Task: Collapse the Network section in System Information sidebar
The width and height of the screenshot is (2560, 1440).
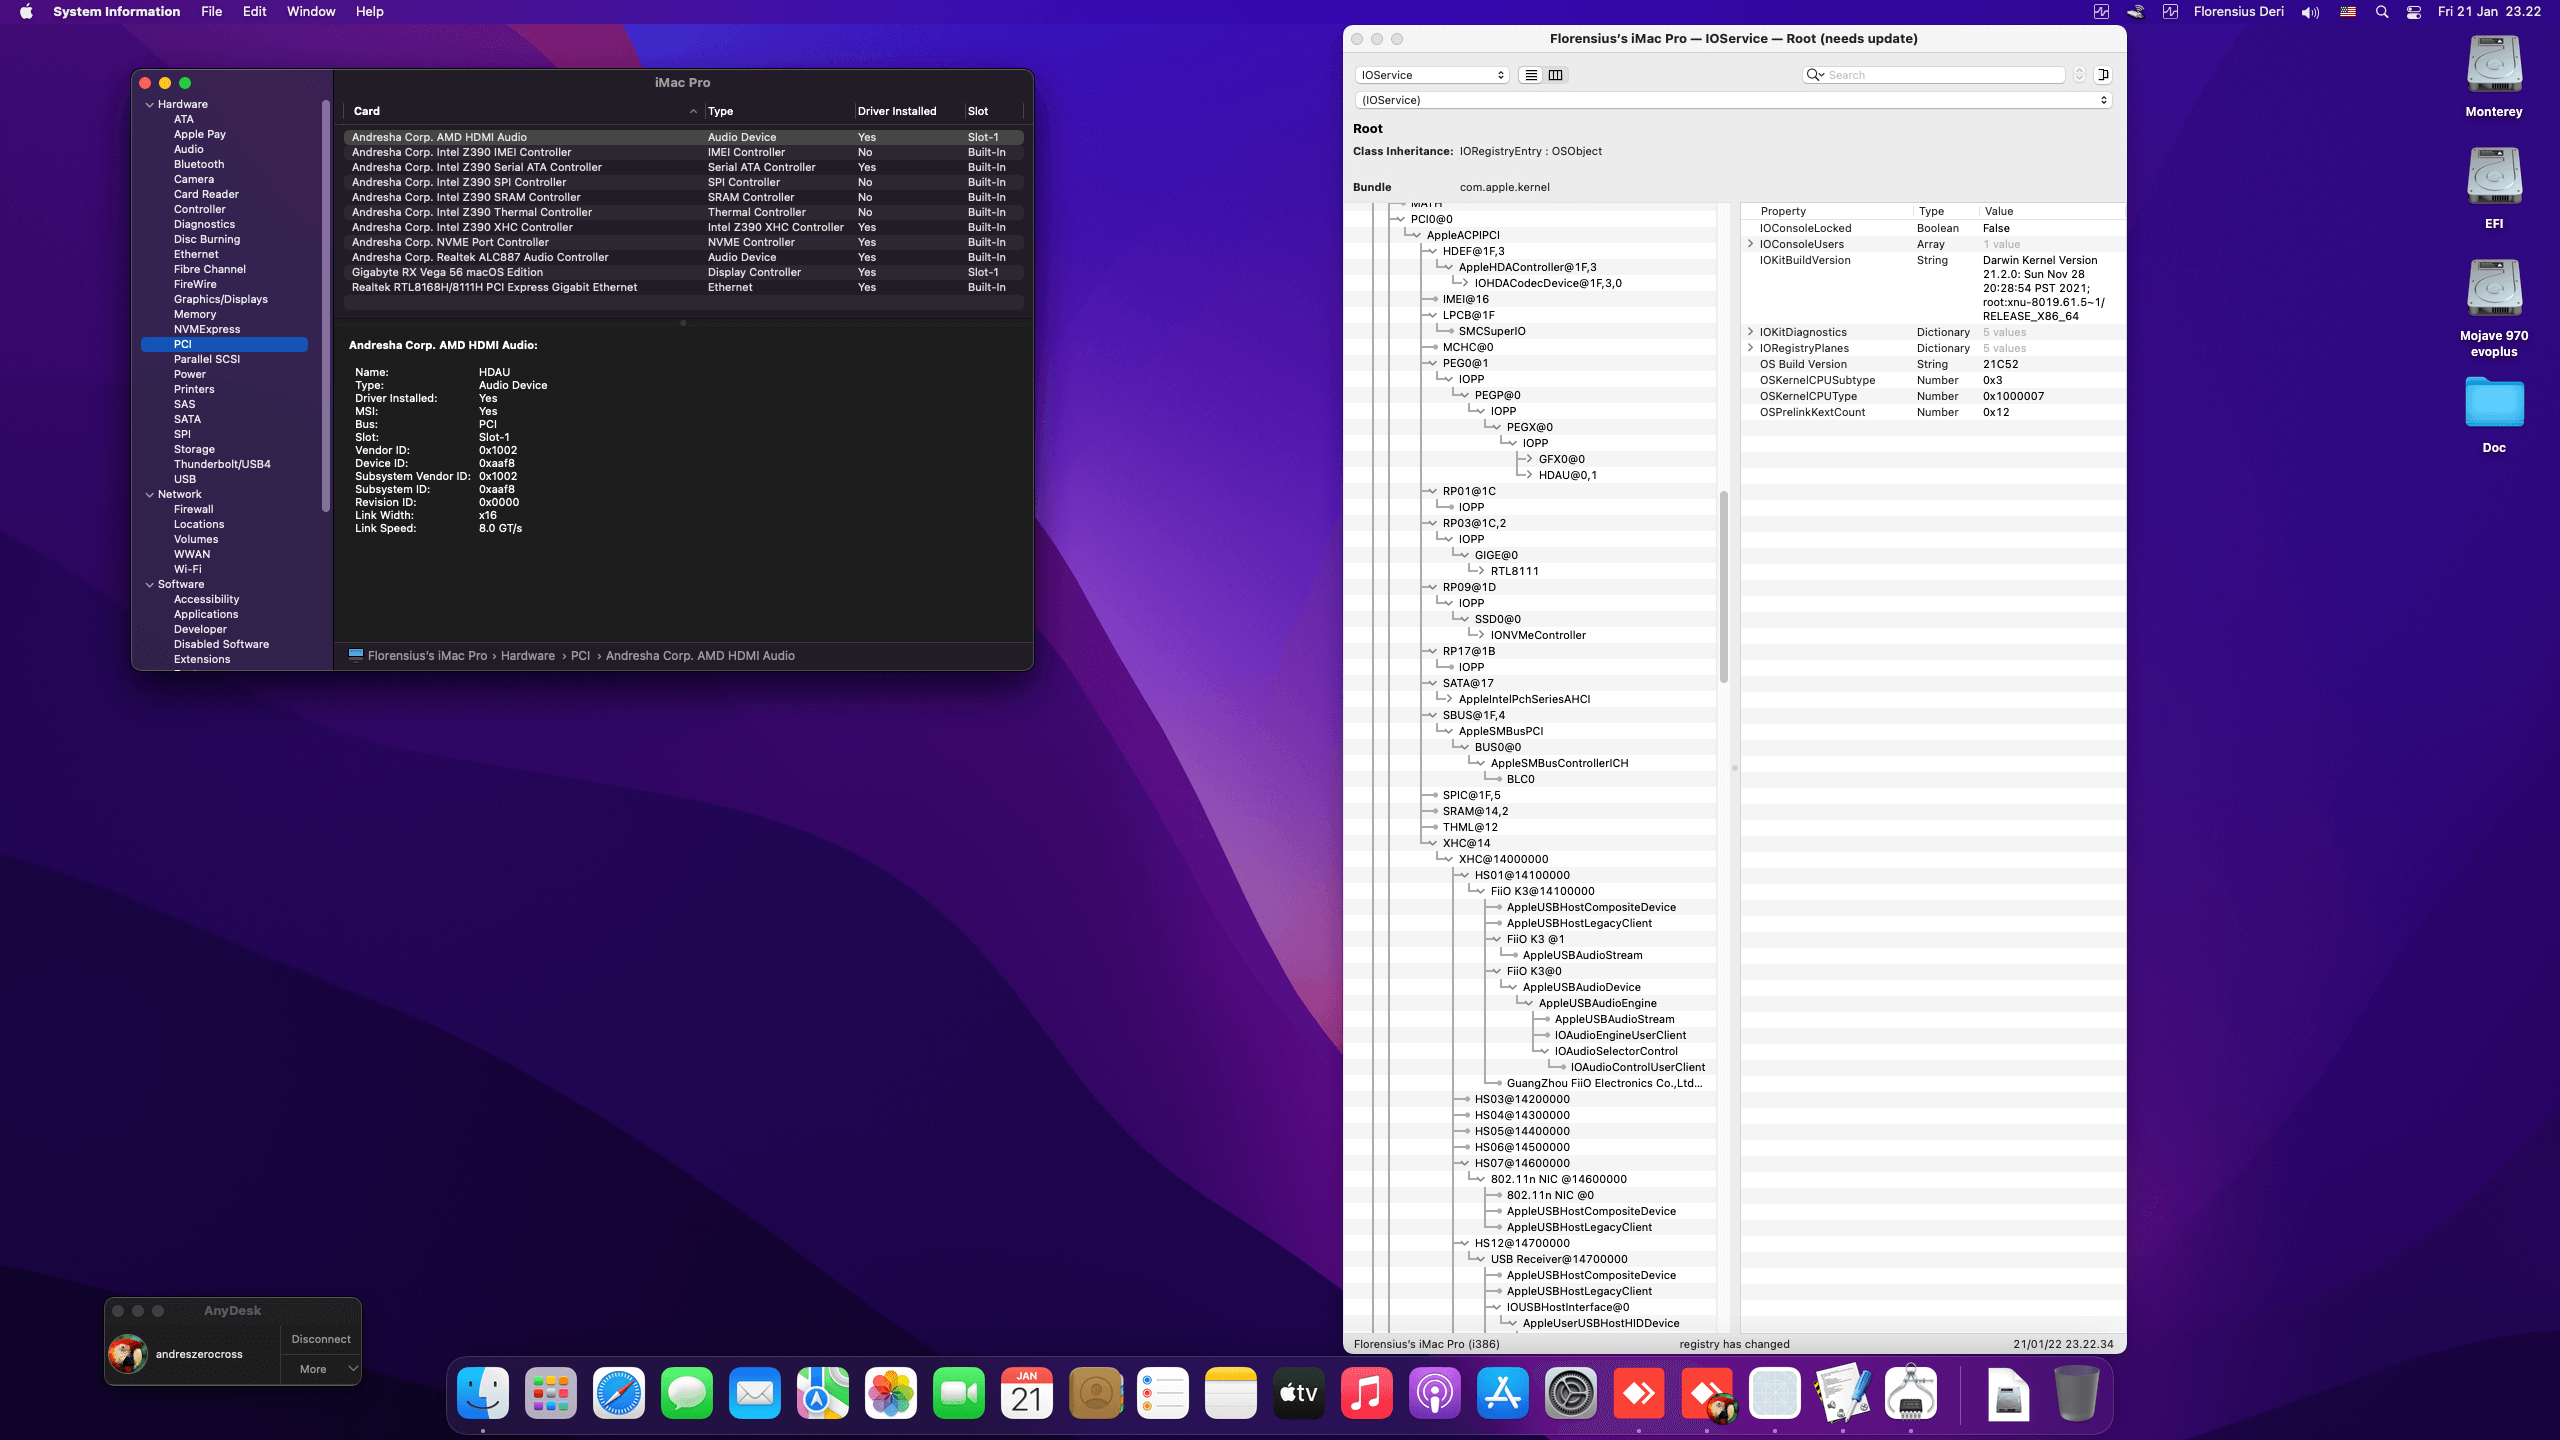Action: pyautogui.click(x=150, y=494)
